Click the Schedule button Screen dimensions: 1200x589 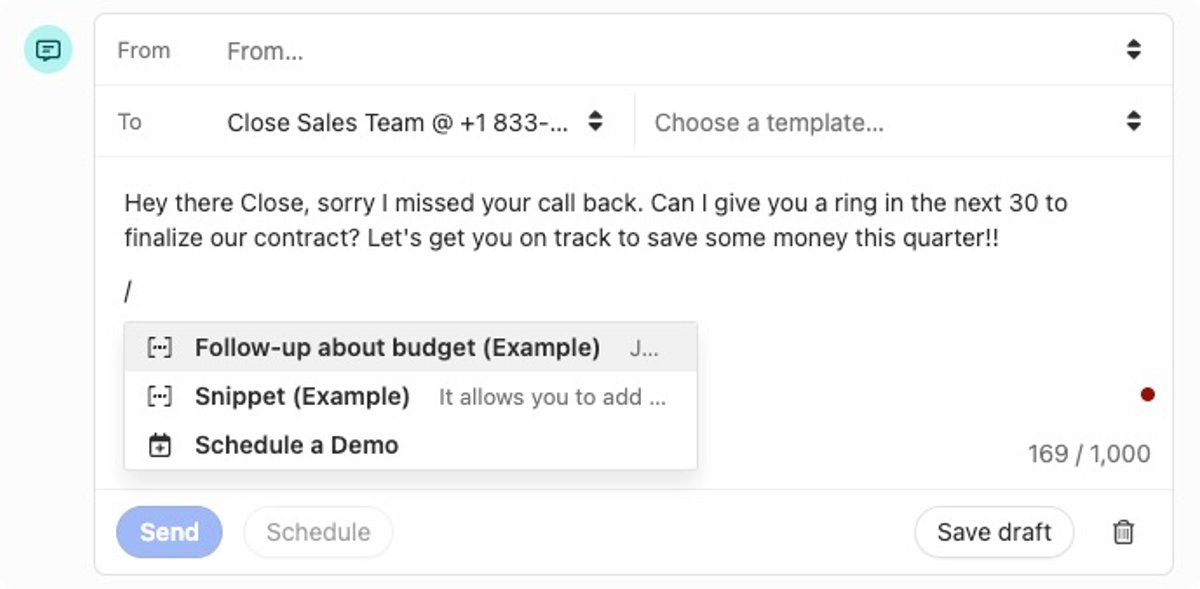(x=318, y=532)
